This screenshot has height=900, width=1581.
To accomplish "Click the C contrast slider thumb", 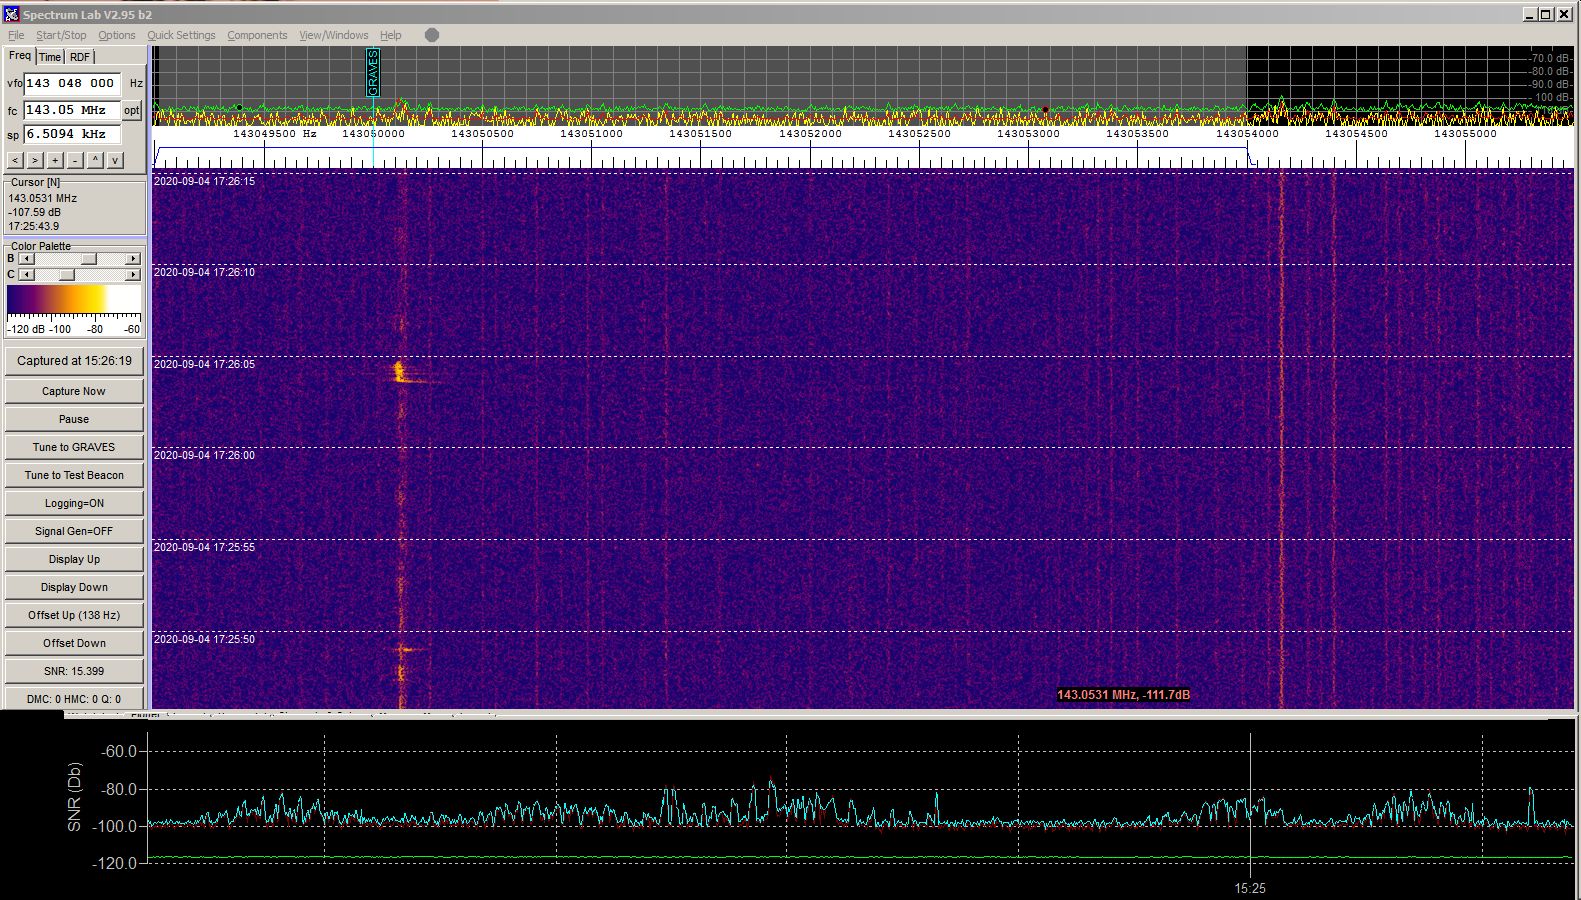I will pyautogui.click(x=67, y=274).
